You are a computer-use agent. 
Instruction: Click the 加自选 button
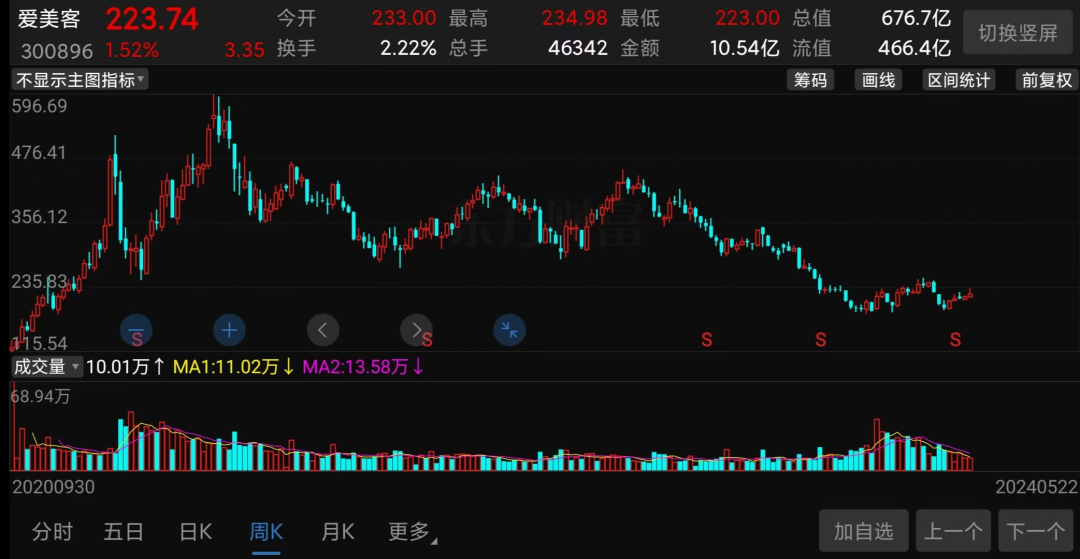[864, 531]
